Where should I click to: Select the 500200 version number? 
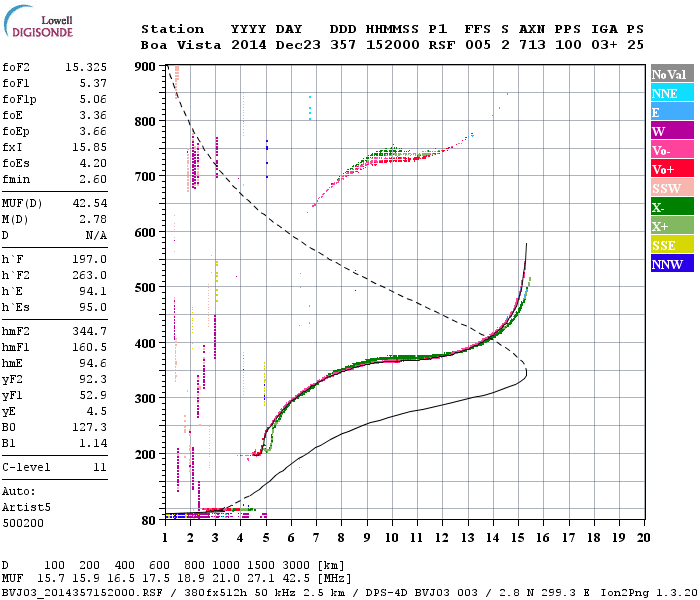23,524
